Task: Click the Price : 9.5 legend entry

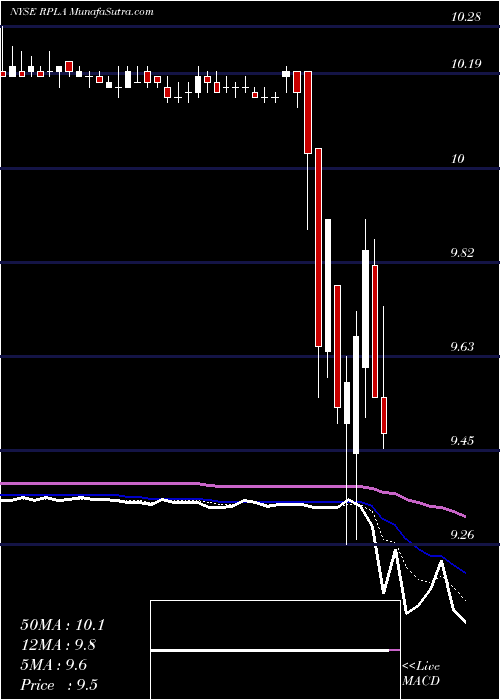Action: point(59,685)
